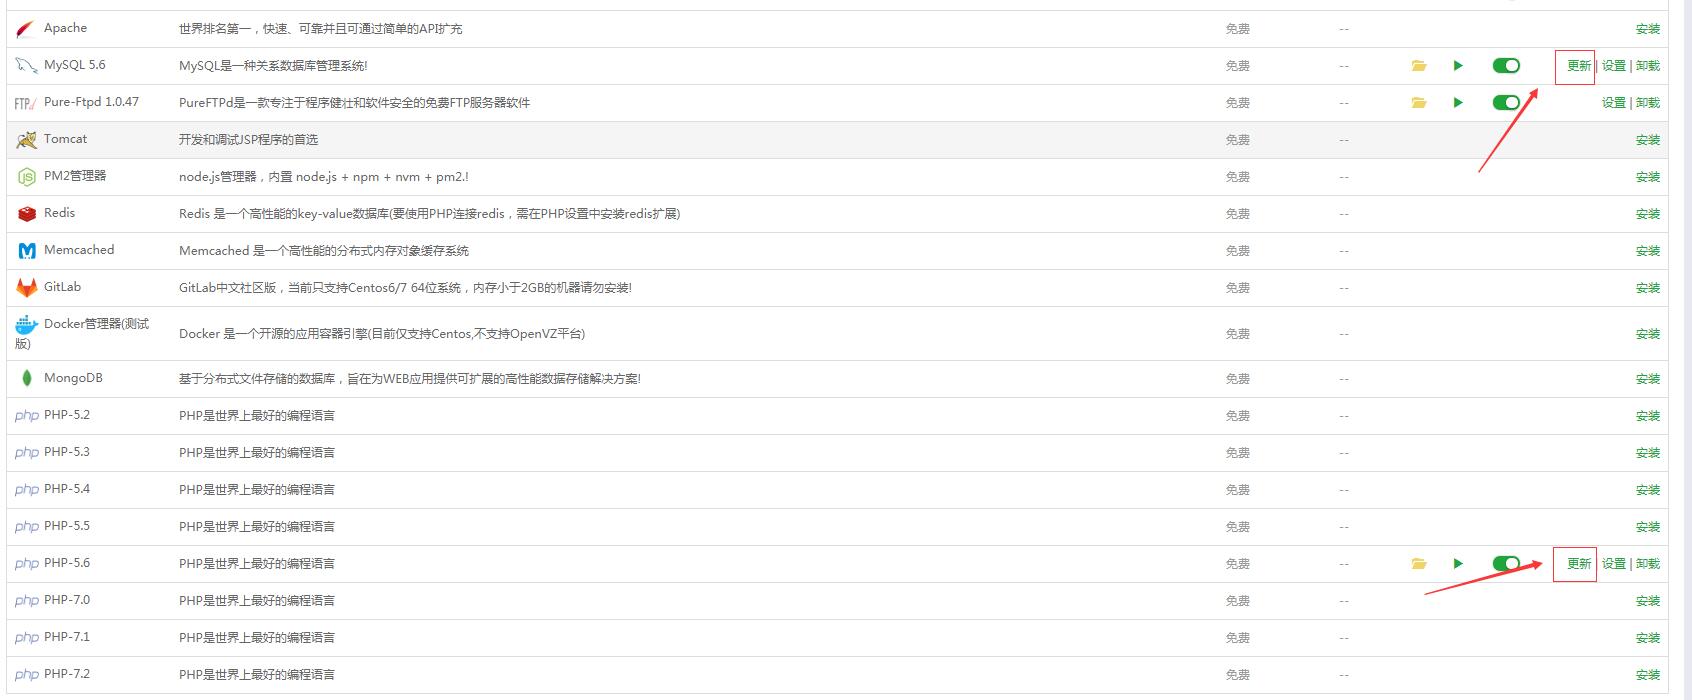Click the PHP-5.6 green play icon
The image size is (1692, 700).
click(1458, 564)
